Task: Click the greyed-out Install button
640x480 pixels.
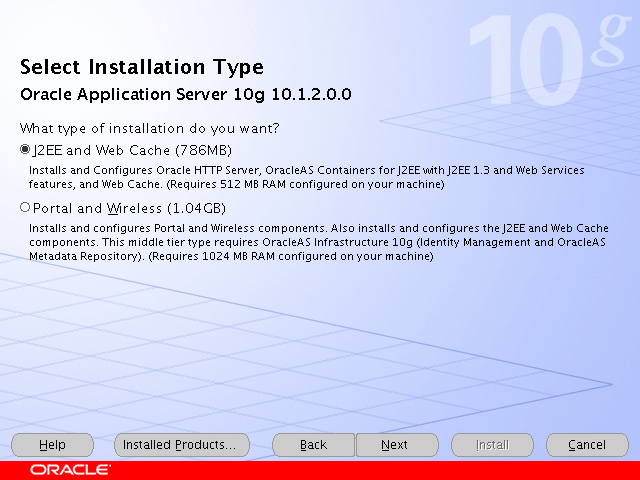Action: (x=492, y=444)
